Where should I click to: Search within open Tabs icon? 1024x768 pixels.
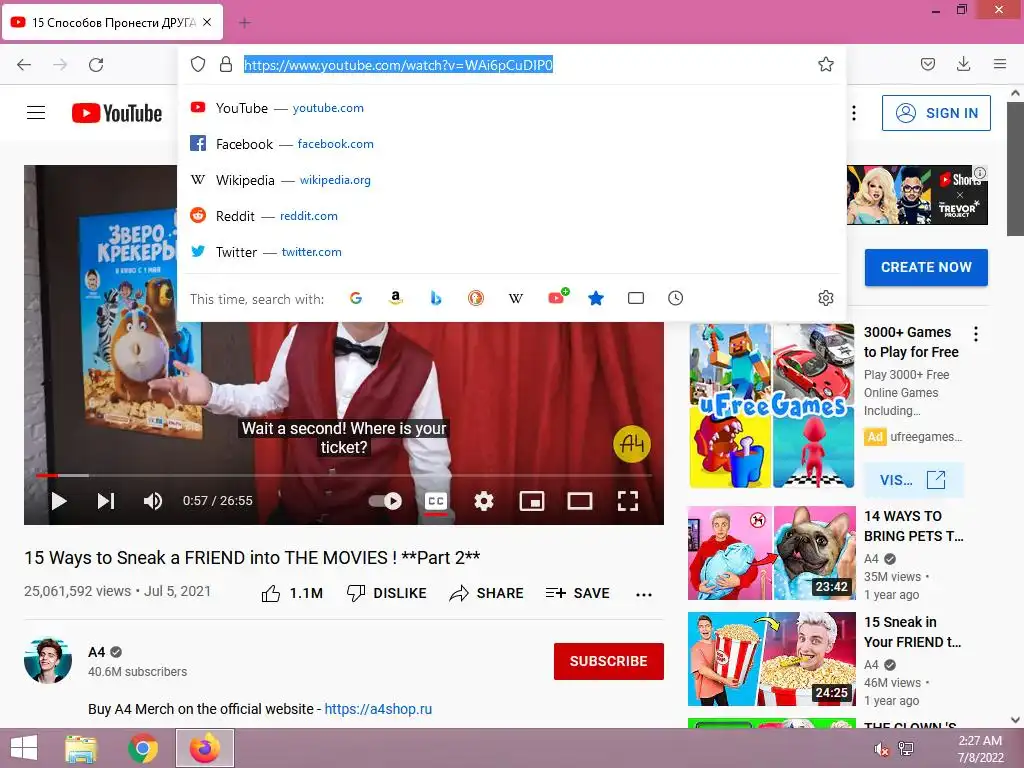635,298
